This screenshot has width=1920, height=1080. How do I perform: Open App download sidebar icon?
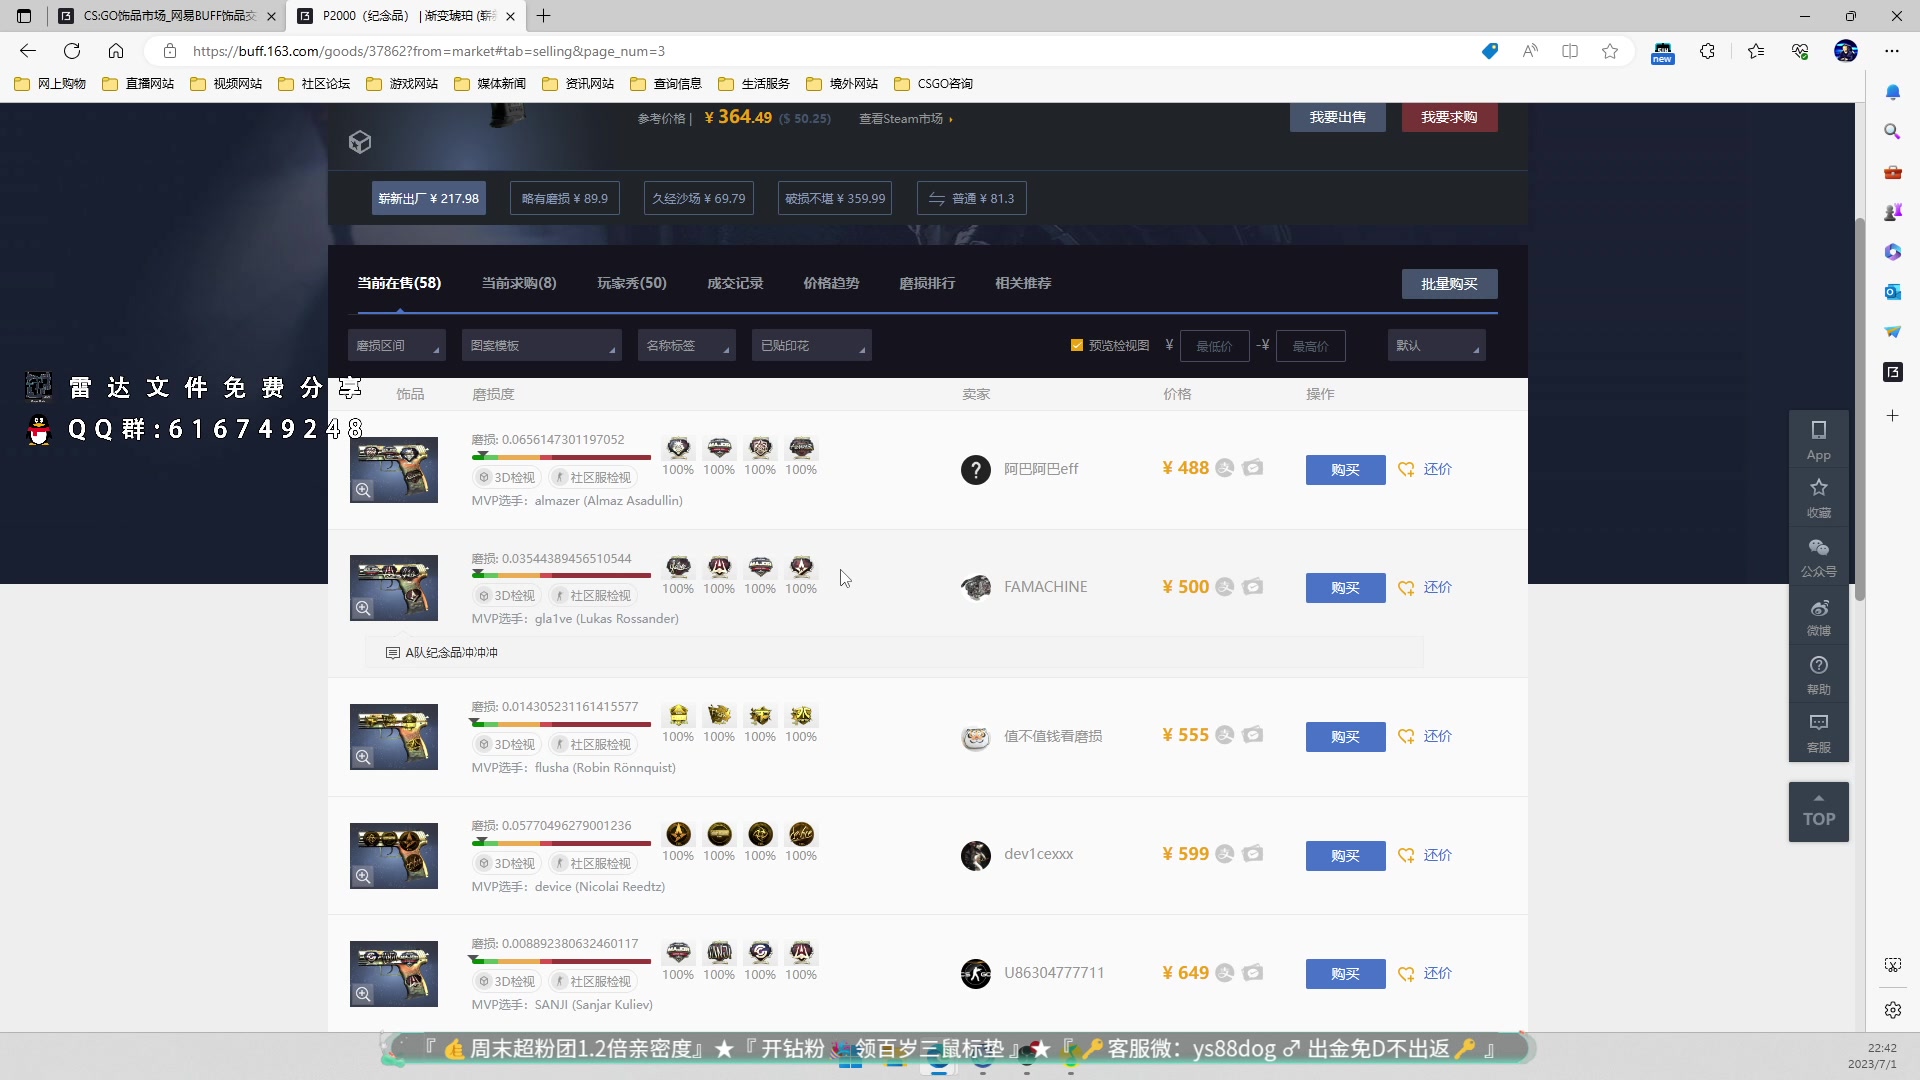(x=1818, y=440)
